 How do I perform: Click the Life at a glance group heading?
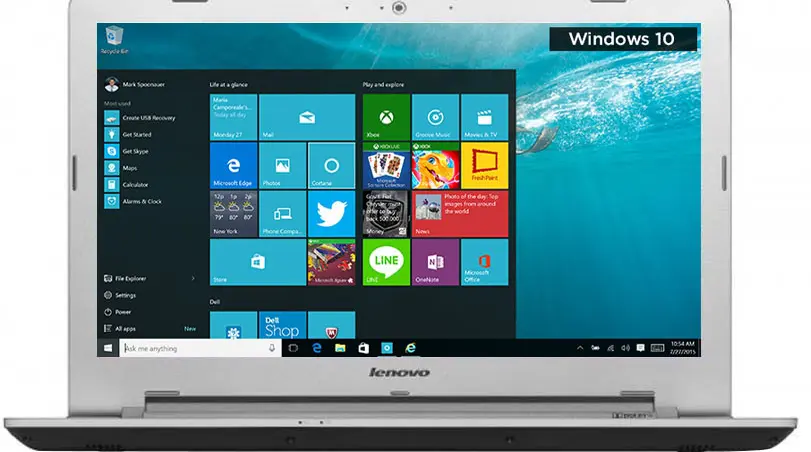pos(229,84)
